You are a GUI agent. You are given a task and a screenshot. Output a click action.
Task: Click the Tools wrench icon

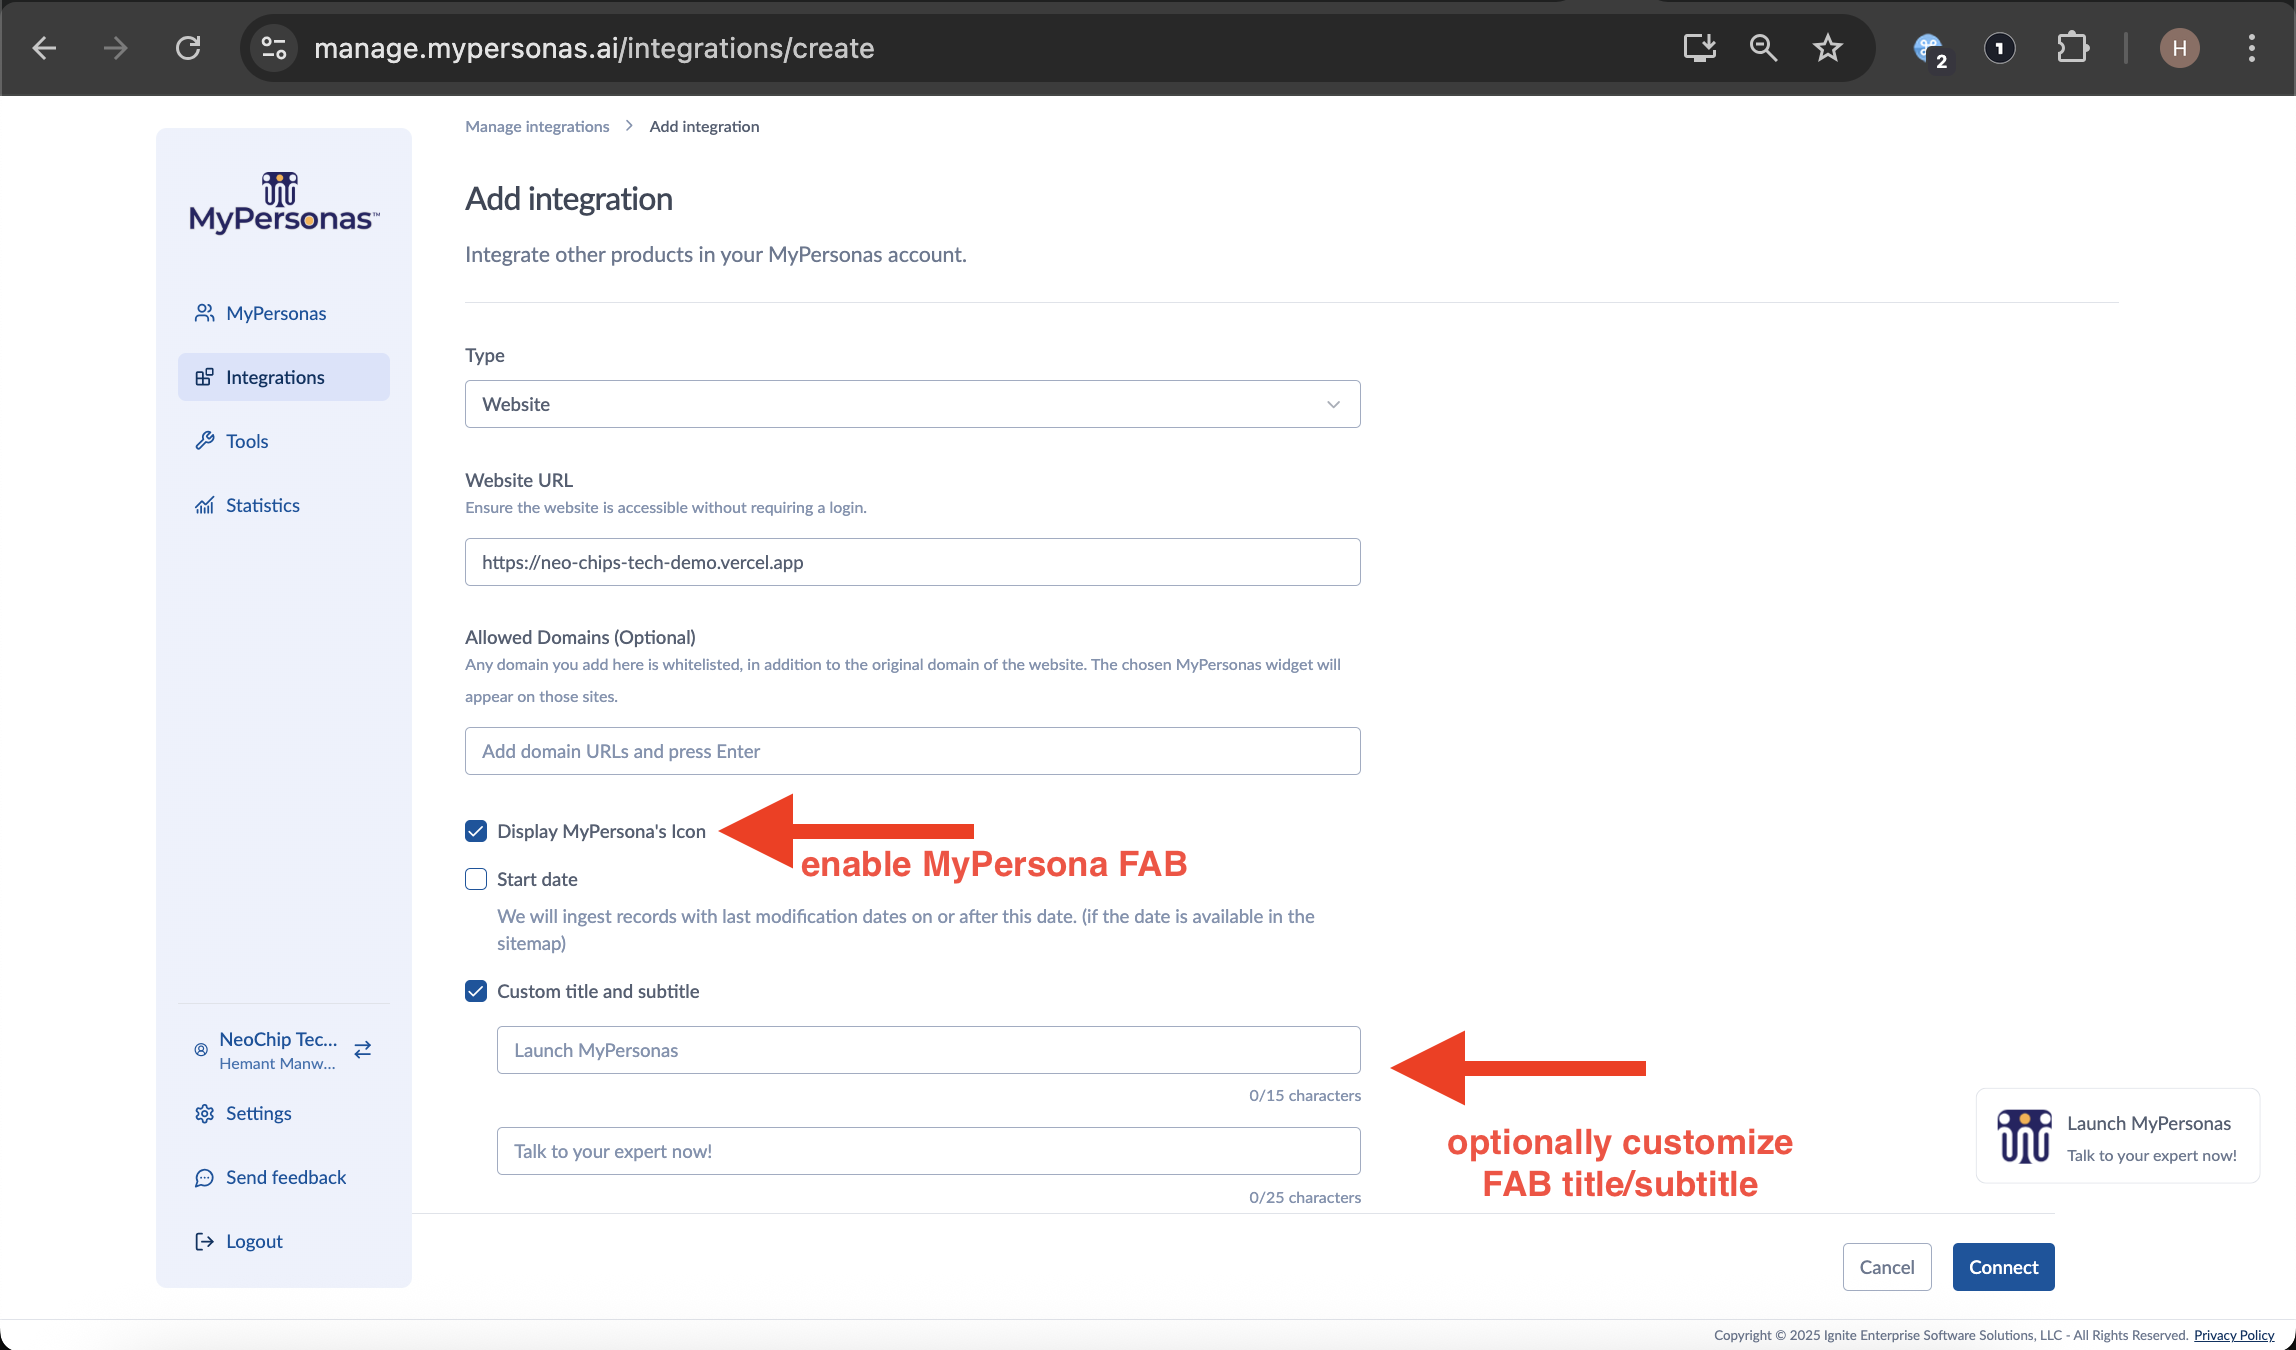point(204,441)
